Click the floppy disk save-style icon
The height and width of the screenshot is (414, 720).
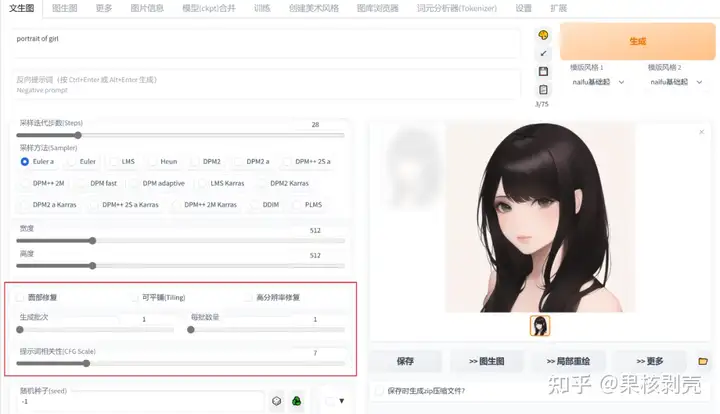543,71
